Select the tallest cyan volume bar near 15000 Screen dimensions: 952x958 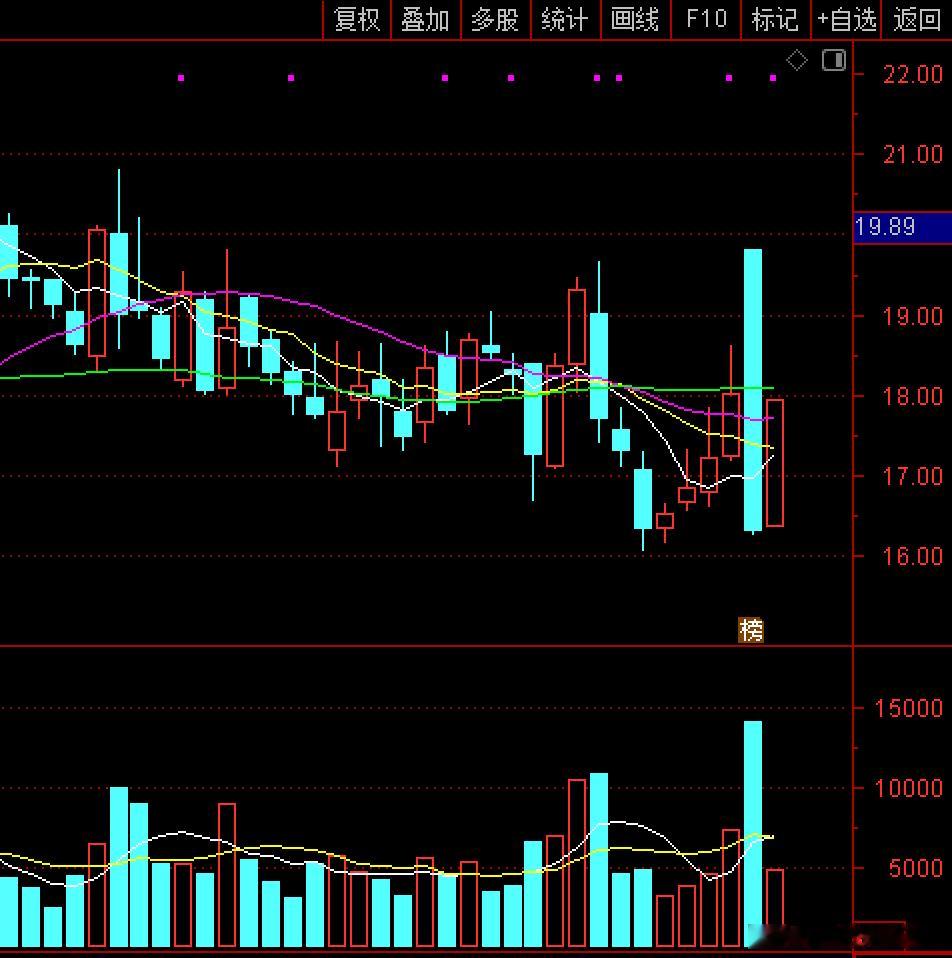click(x=753, y=833)
